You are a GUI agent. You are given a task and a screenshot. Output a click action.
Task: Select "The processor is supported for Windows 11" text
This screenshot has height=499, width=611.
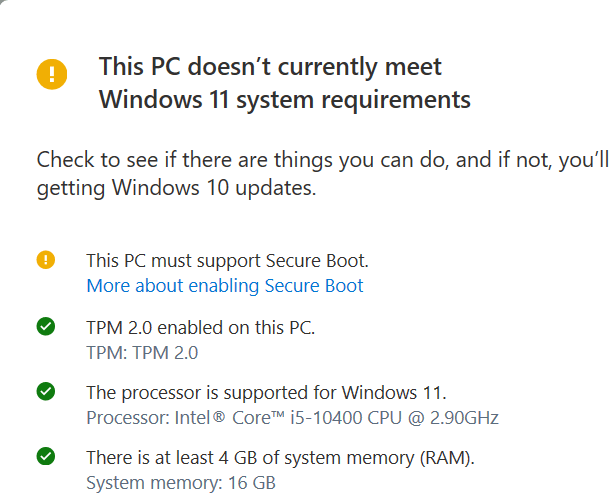266,392
